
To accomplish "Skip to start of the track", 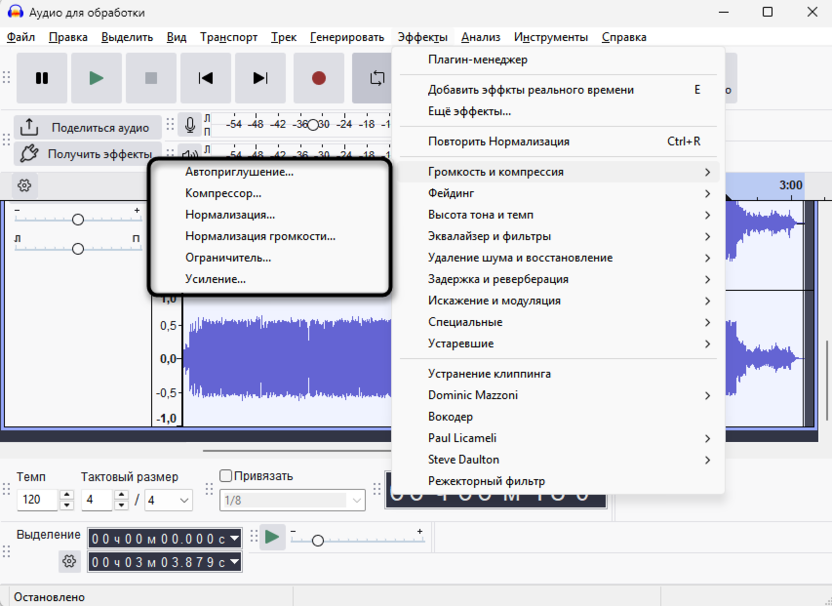I will coord(206,78).
